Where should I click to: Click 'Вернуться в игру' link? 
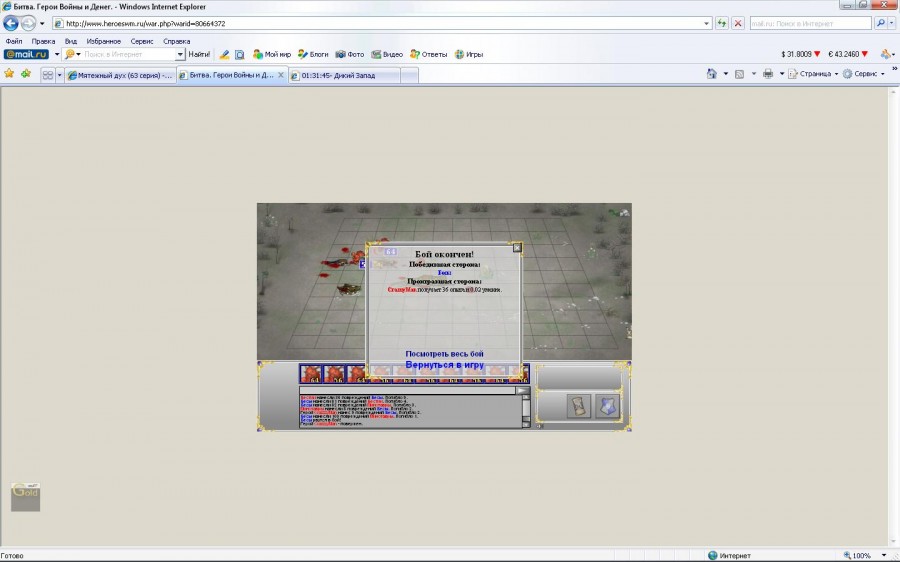coord(444,365)
